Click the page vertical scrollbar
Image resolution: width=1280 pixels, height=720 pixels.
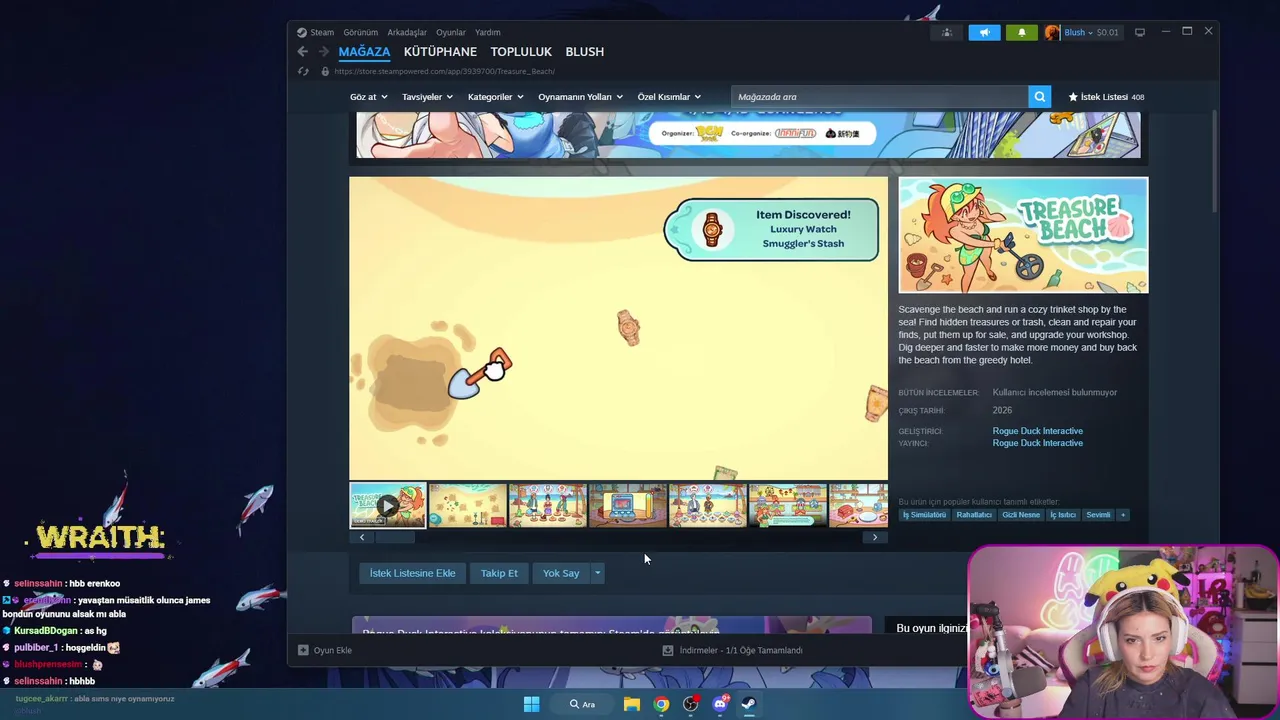[1214, 160]
